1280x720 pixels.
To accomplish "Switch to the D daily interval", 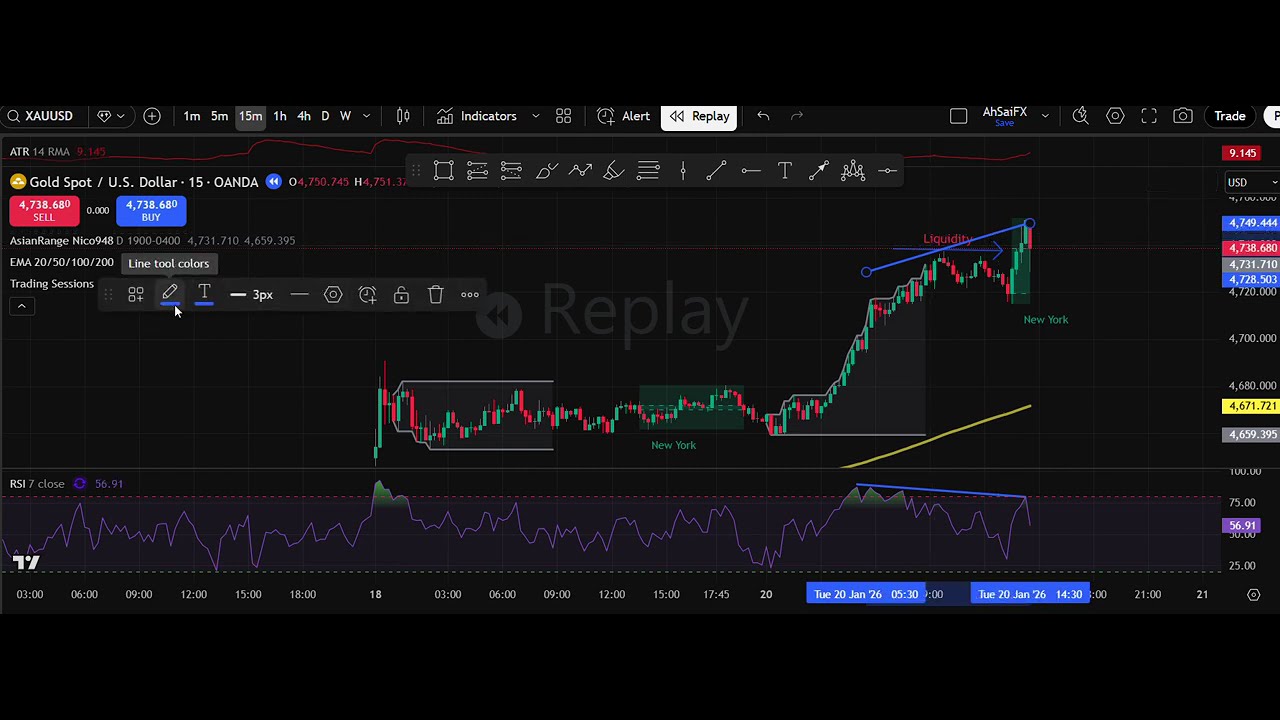I will click(325, 116).
